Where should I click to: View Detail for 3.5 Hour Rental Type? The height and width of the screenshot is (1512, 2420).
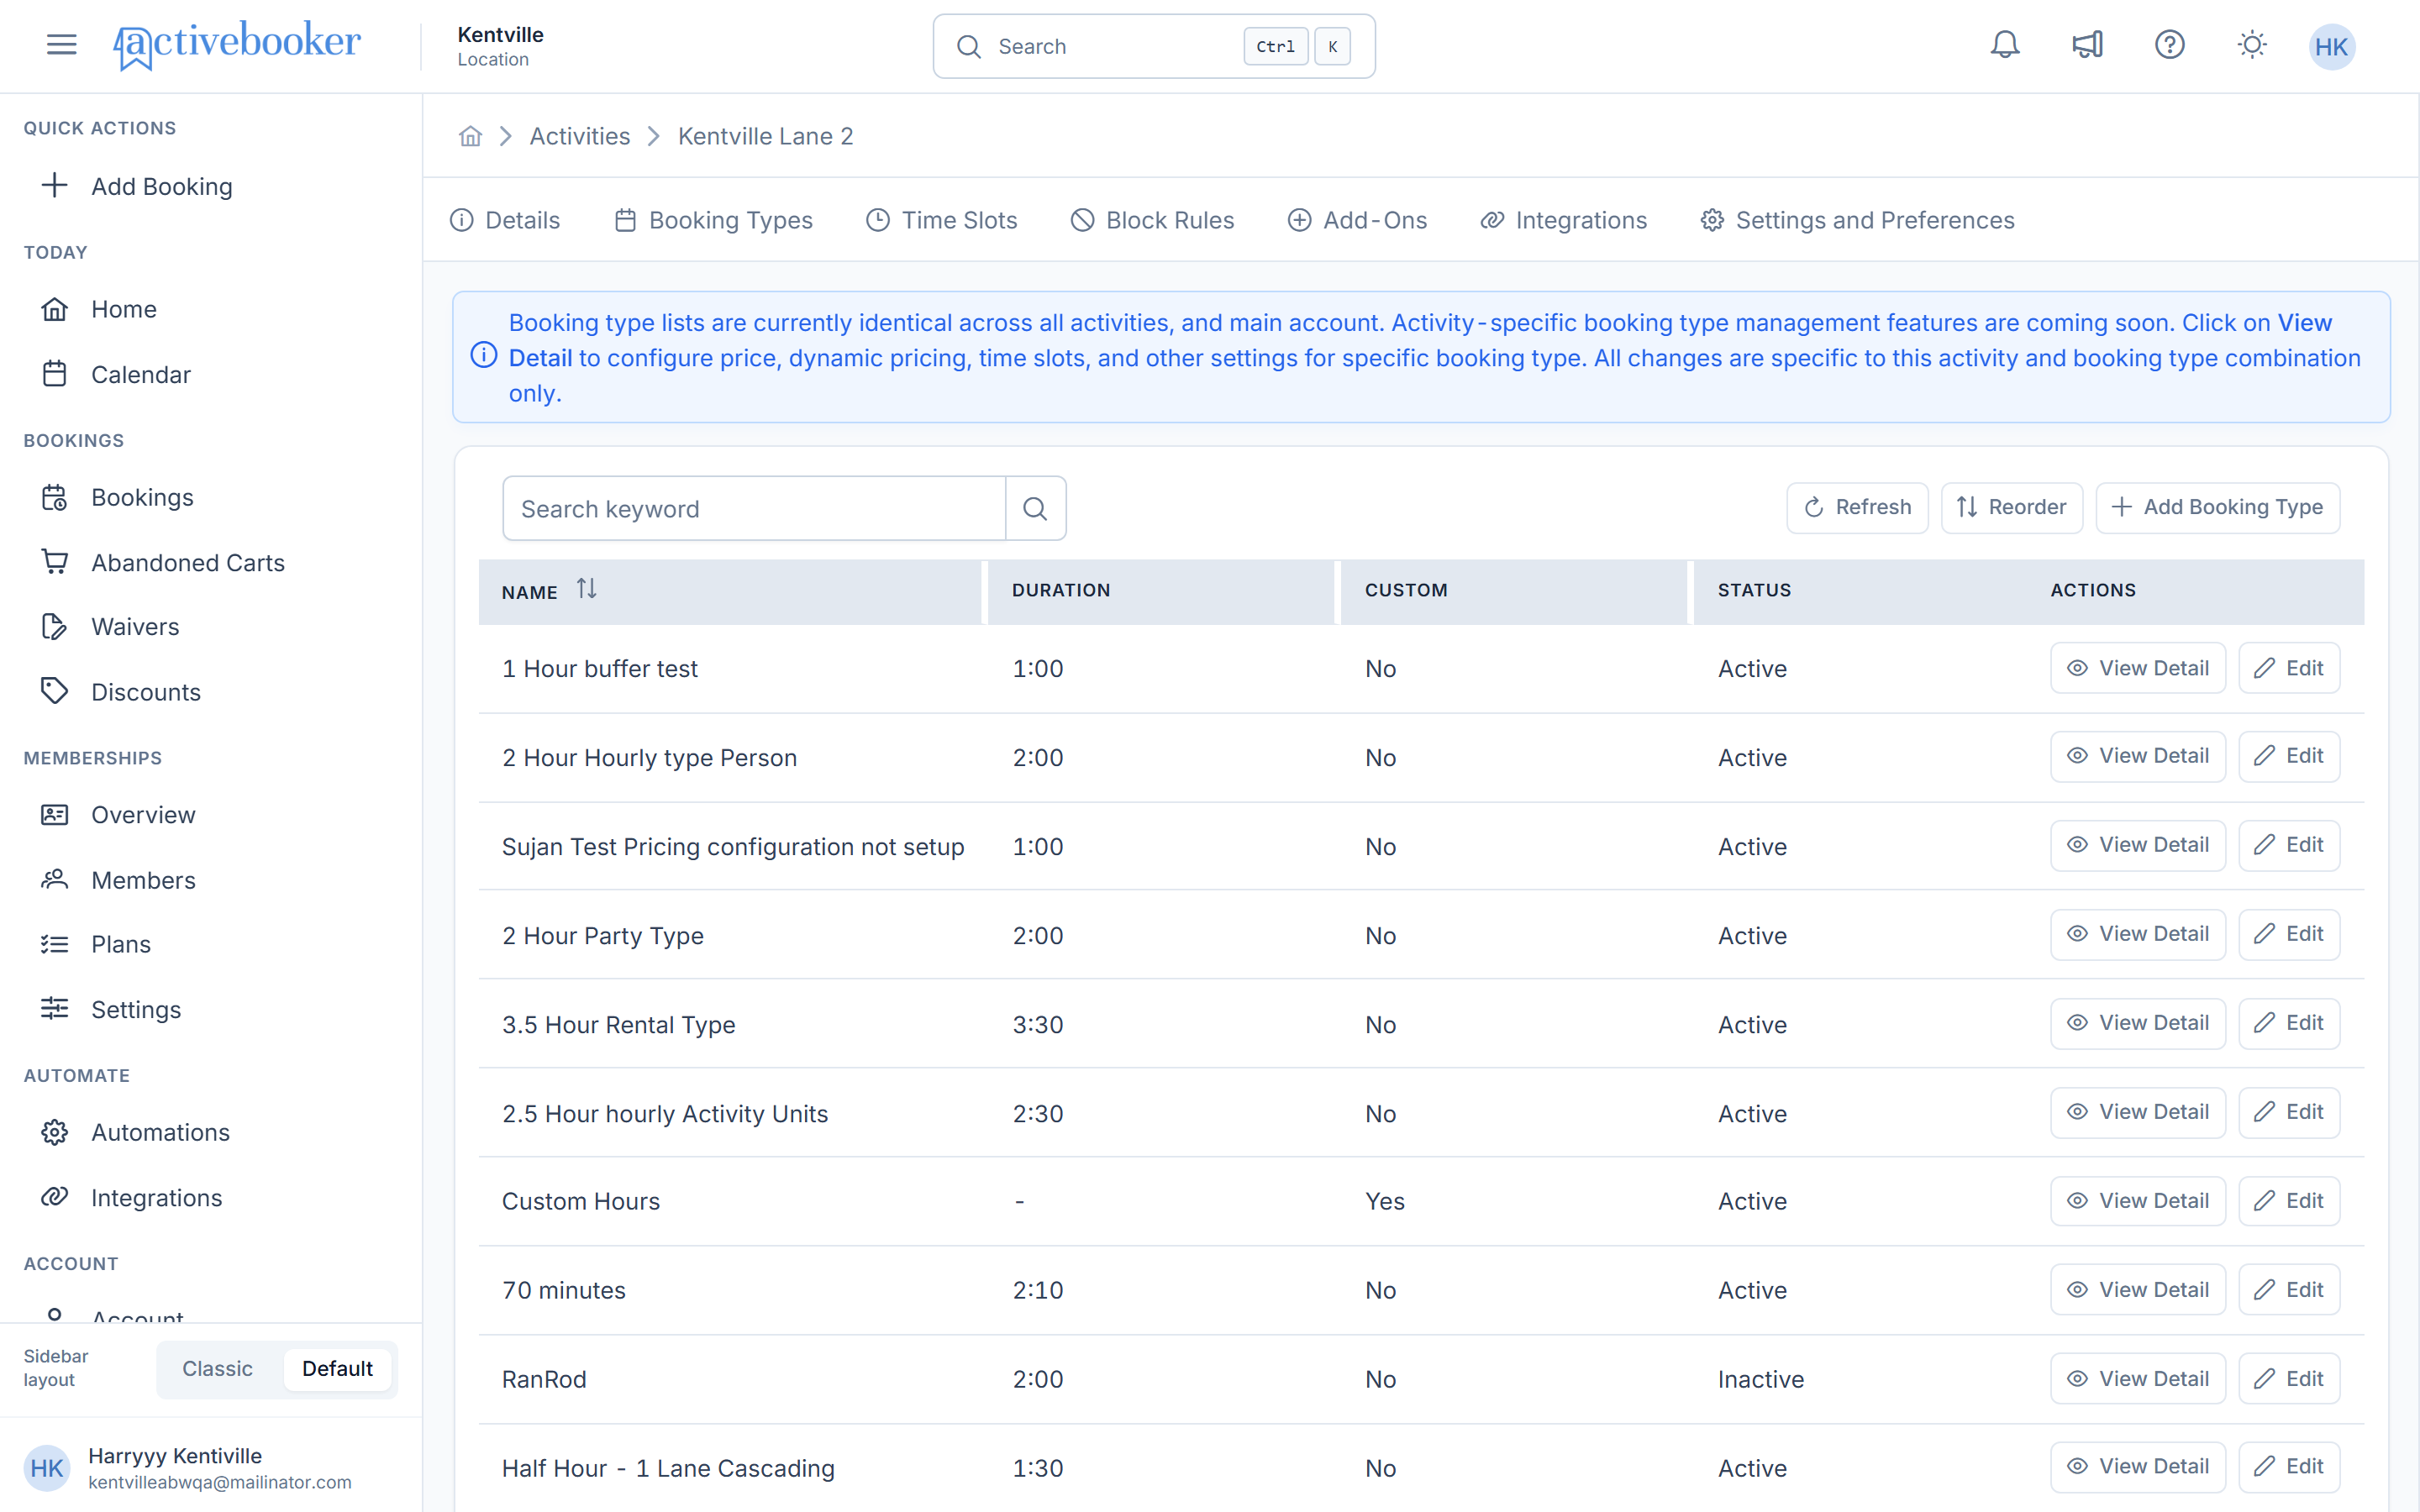[x=2137, y=1023]
